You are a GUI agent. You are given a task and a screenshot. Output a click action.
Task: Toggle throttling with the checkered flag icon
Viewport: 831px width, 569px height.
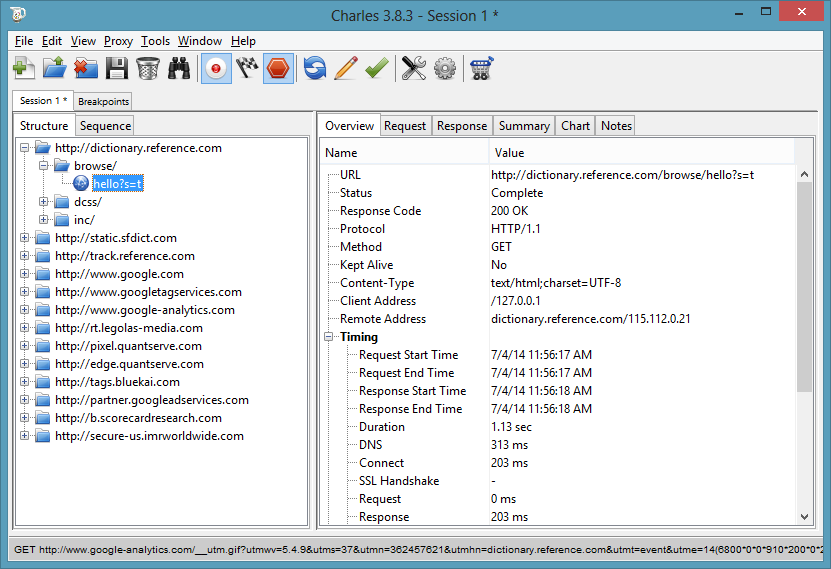tap(247, 68)
